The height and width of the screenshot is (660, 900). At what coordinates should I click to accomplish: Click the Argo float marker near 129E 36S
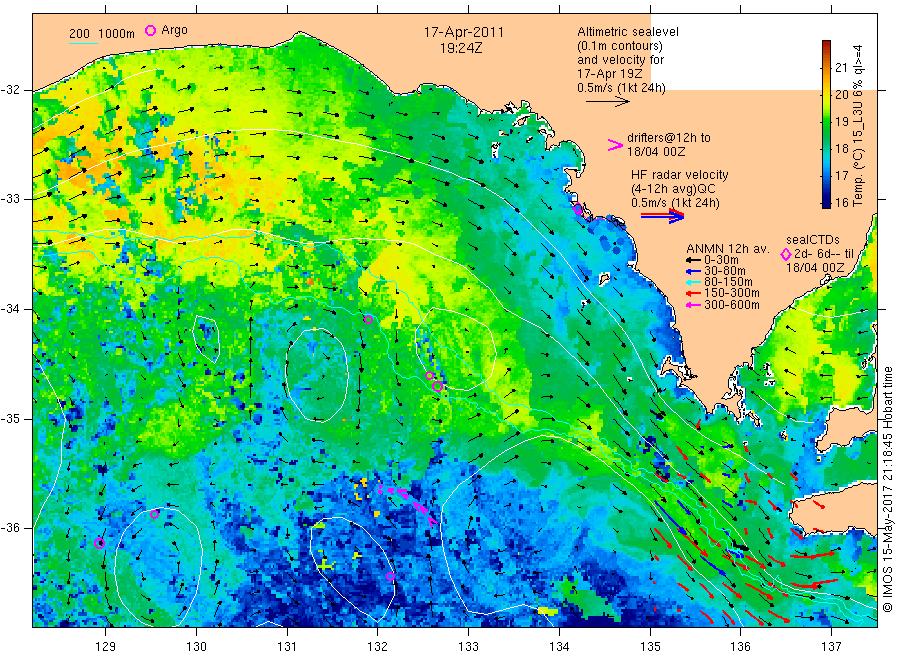click(99, 543)
